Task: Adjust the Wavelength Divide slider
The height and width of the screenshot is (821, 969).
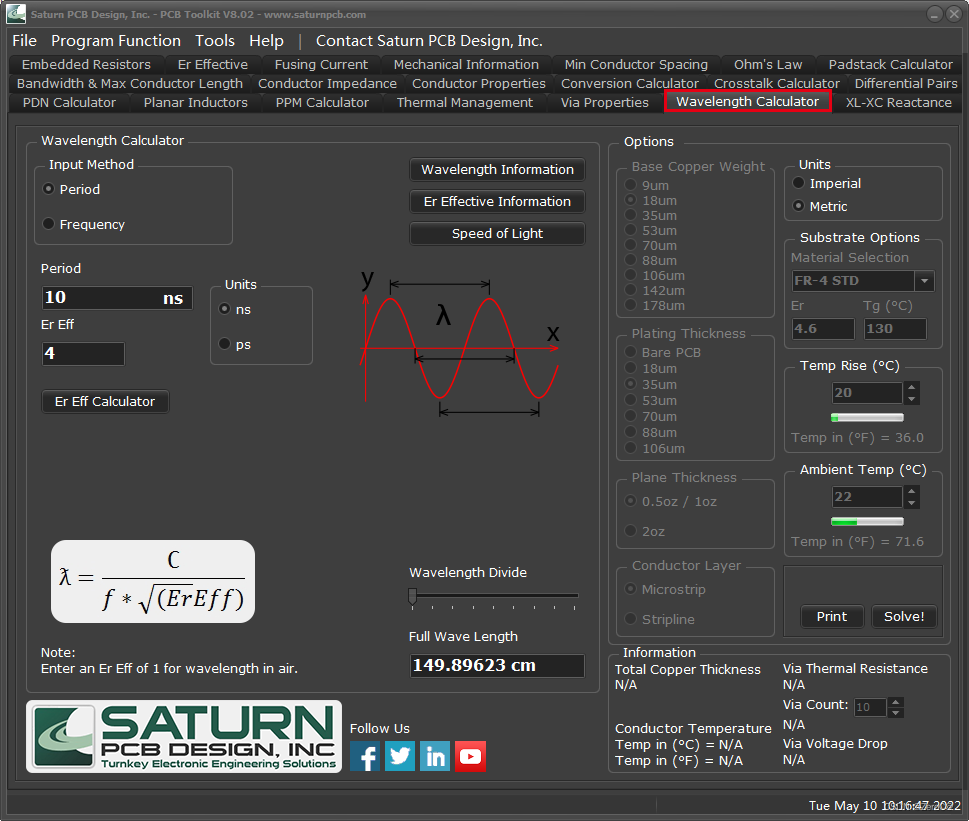Action: click(412, 596)
